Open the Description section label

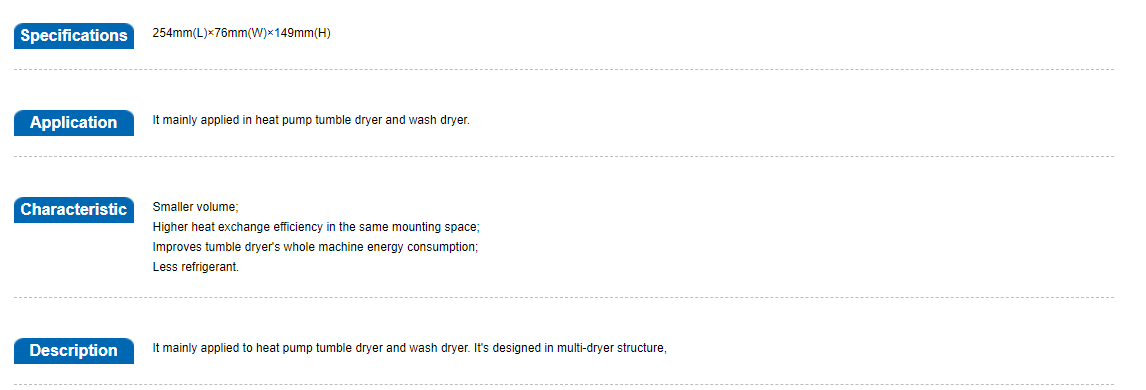click(x=74, y=351)
